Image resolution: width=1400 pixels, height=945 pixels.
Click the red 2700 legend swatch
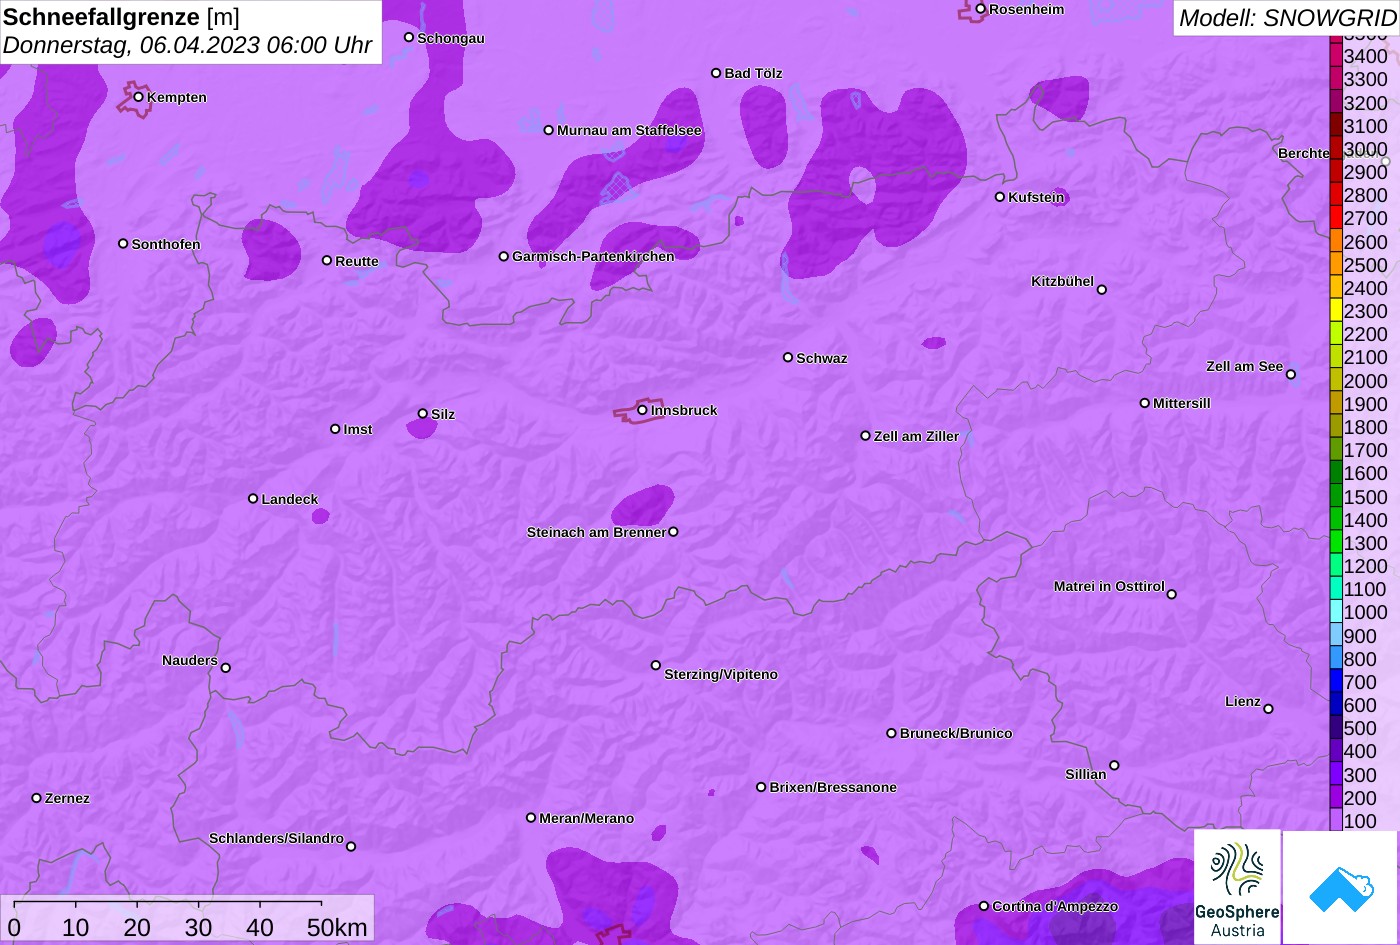[1335, 218]
